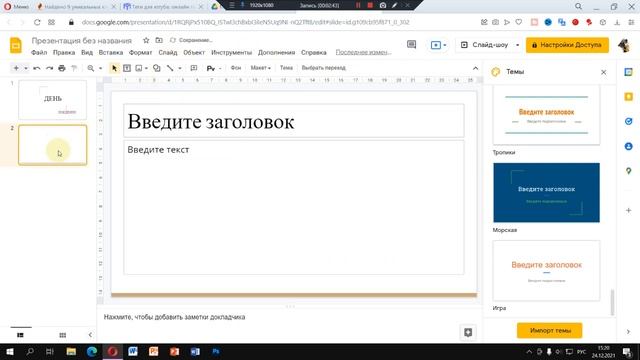The image size is (640, 360).
Task: Insert a text box
Action: [127, 68]
